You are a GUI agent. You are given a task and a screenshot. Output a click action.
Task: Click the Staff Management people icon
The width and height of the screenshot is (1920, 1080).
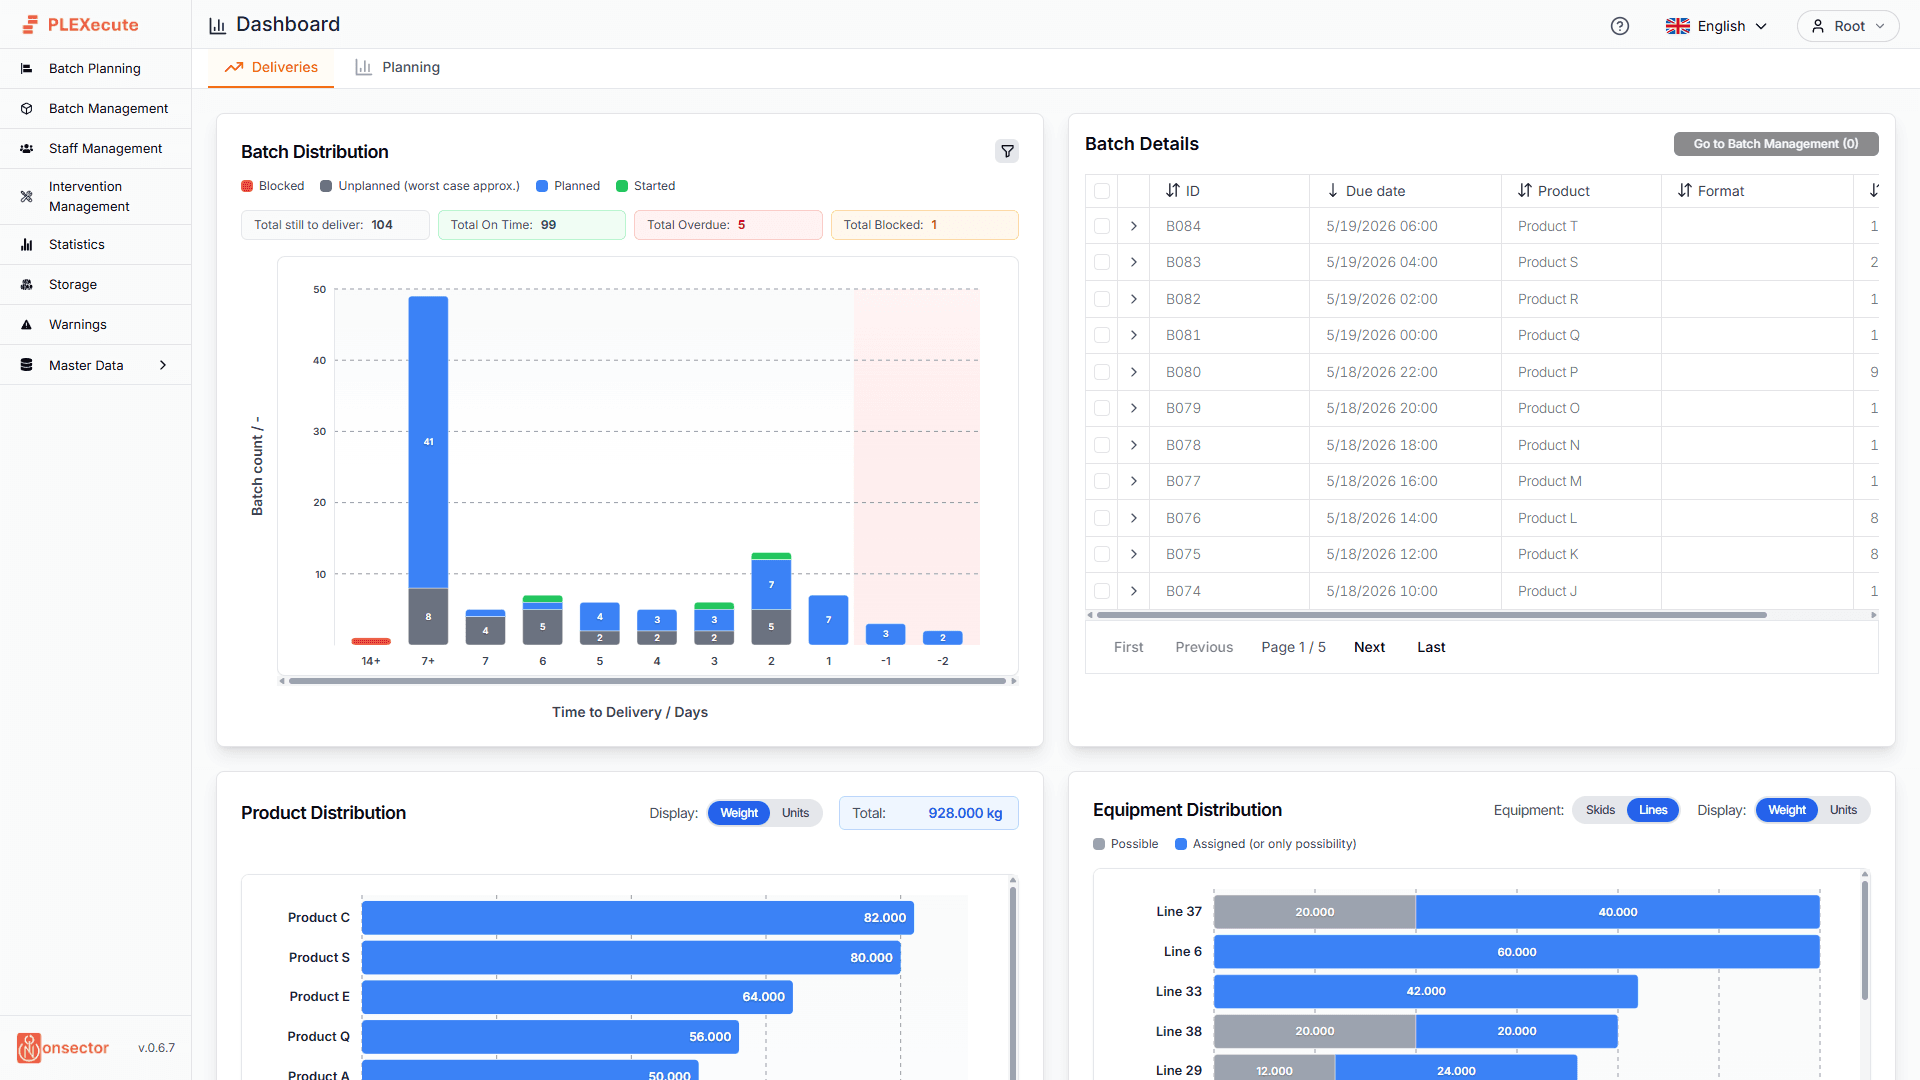(27, 148)
